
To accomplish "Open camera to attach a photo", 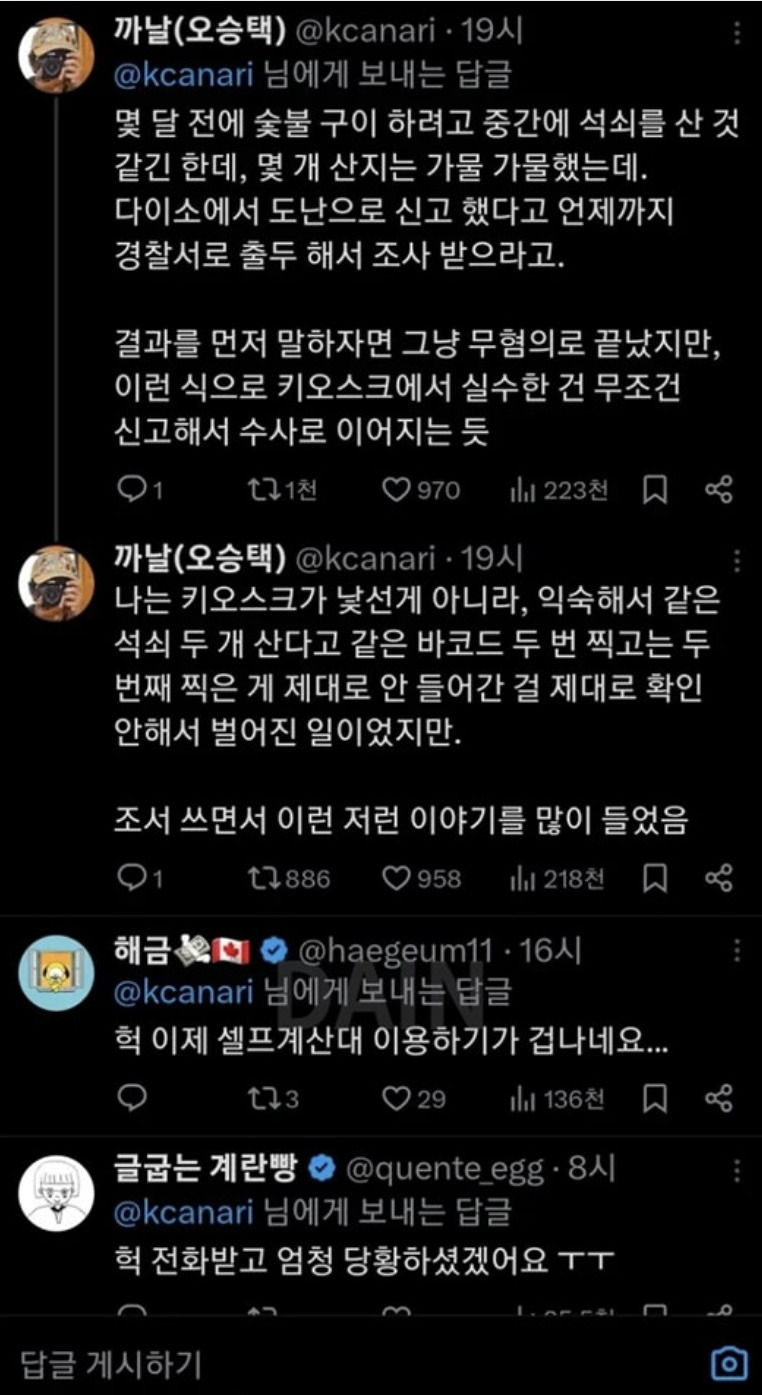I will pyautogui.click(x=728, y=1362).
